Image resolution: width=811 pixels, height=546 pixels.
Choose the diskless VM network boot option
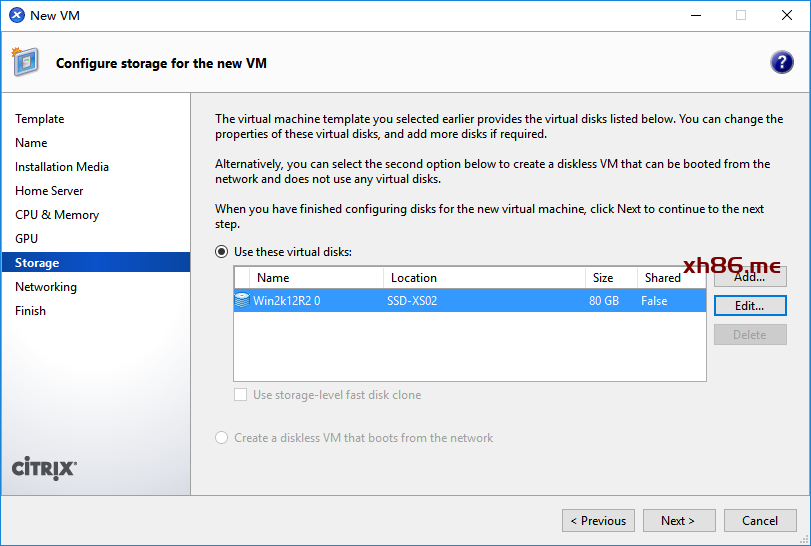tap(223, 438)
